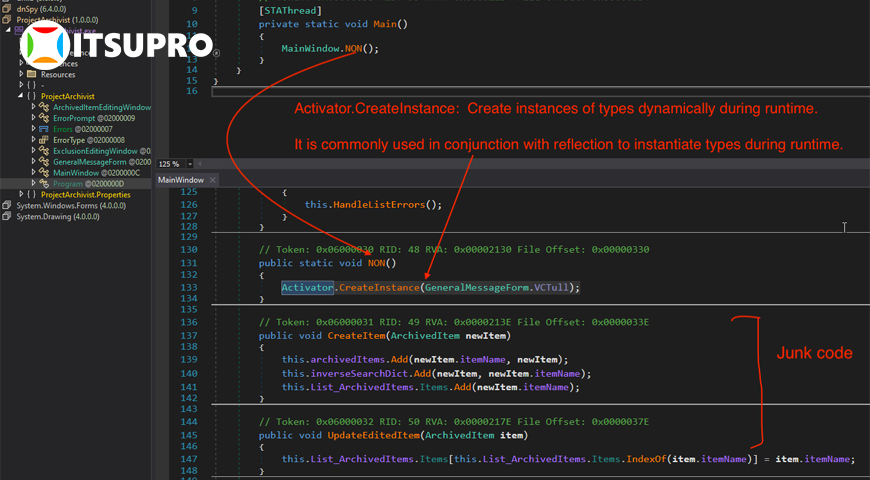The height and width of the screenshot is (480, 870).
Task: Click the Program class icon
Action: (44, 184)
